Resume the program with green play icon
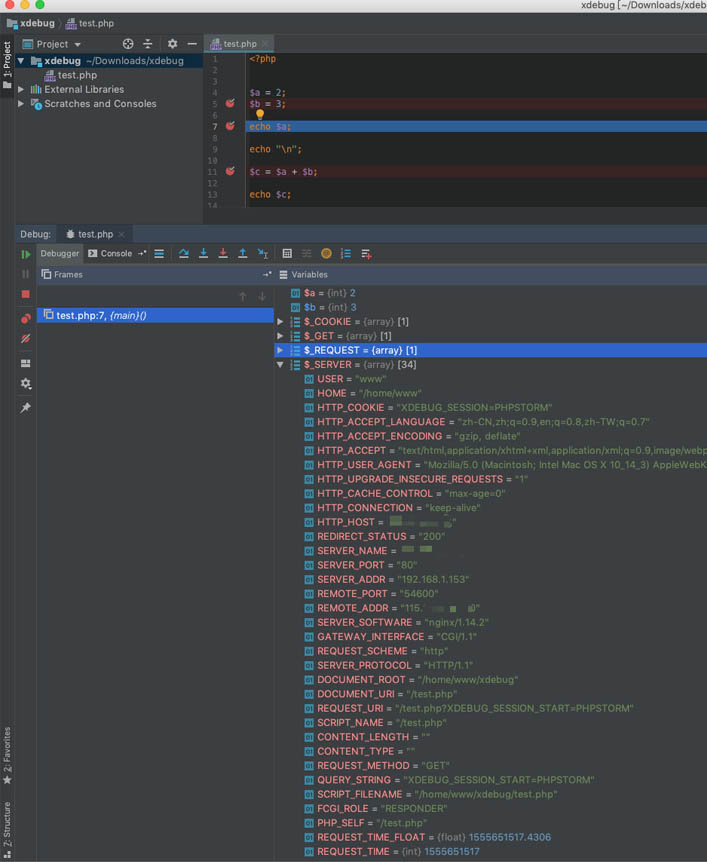The image size is (707, 862). pyautogui.click(x=25, y=255)
